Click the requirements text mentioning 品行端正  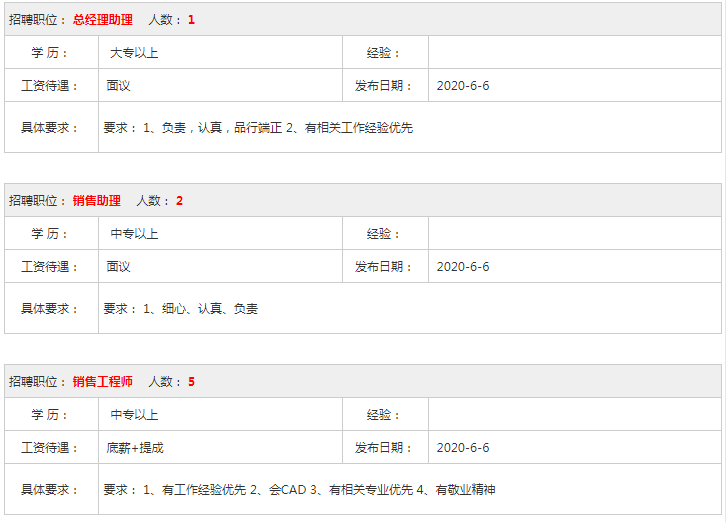click(x=258, y=128)
